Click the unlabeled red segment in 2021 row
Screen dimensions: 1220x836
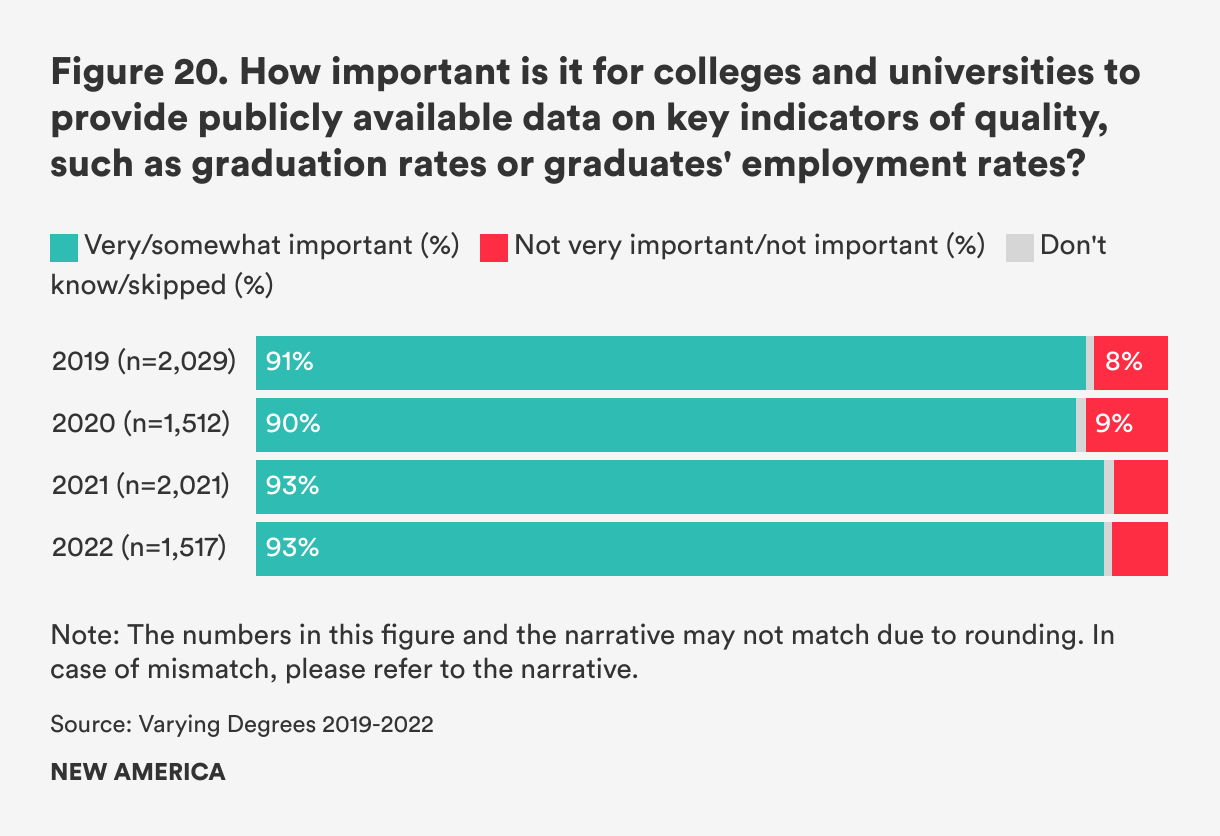tap(1141, 487)
